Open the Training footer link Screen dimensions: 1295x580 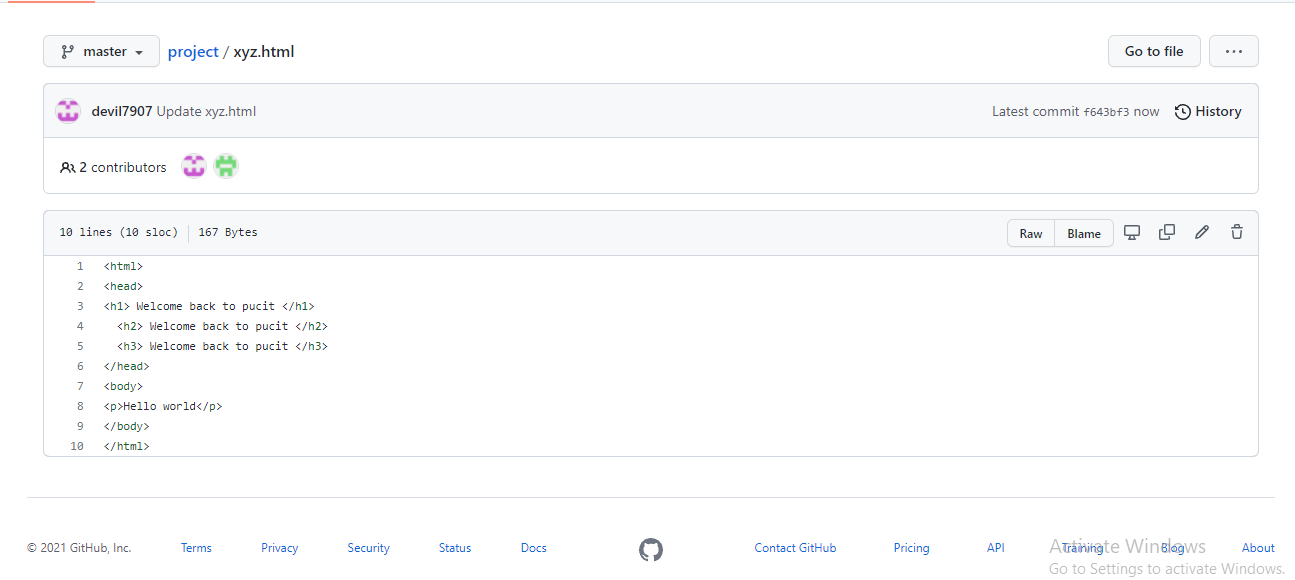pyautogui.click(x=1082, y=548)
